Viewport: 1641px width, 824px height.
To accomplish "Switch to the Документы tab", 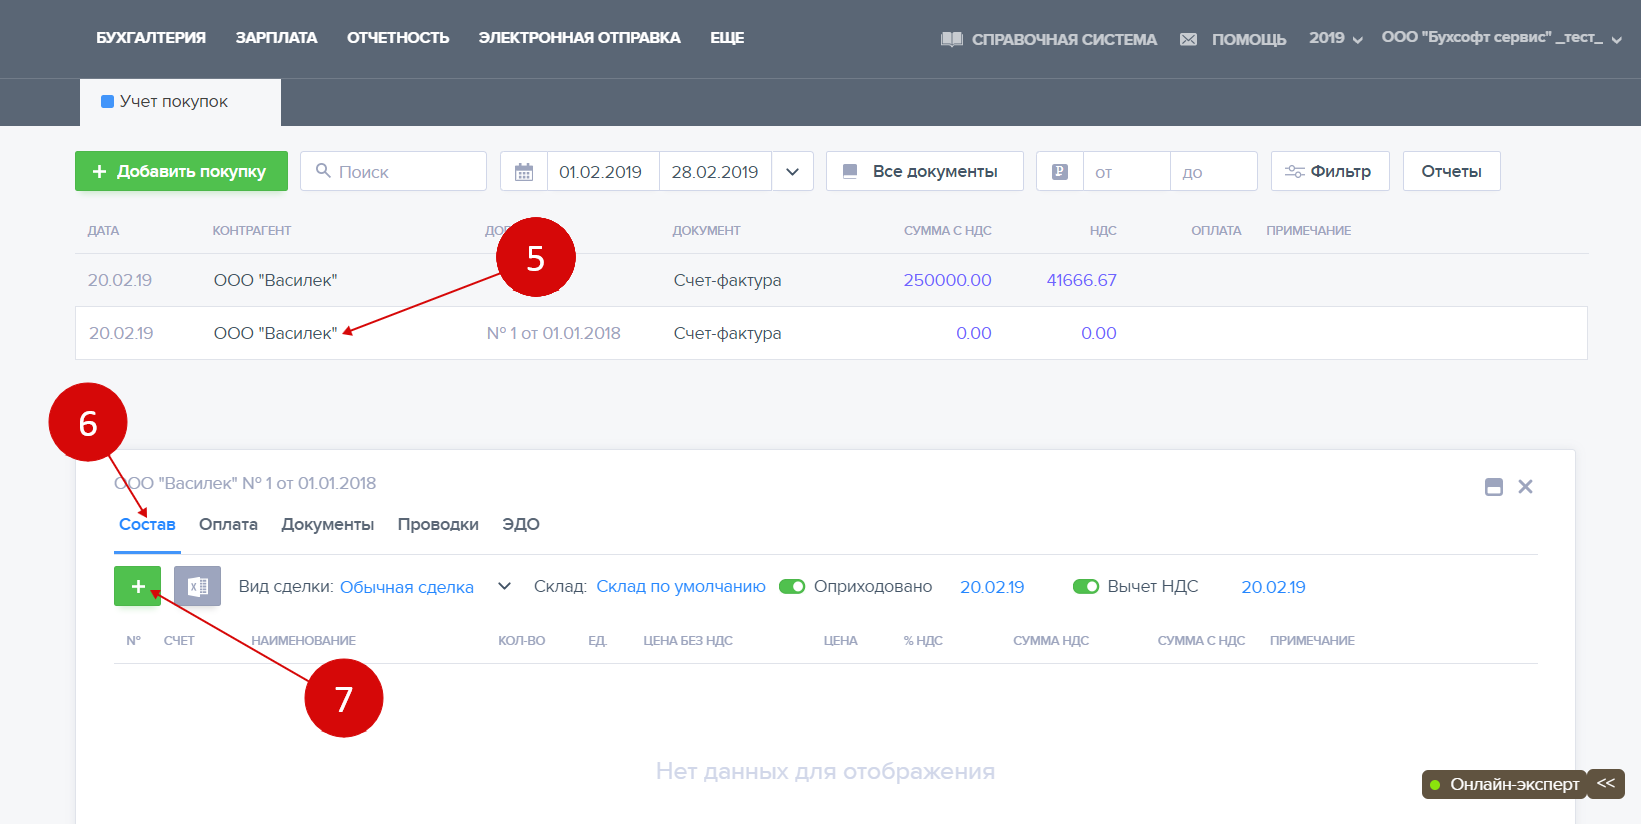I will 327,524.
